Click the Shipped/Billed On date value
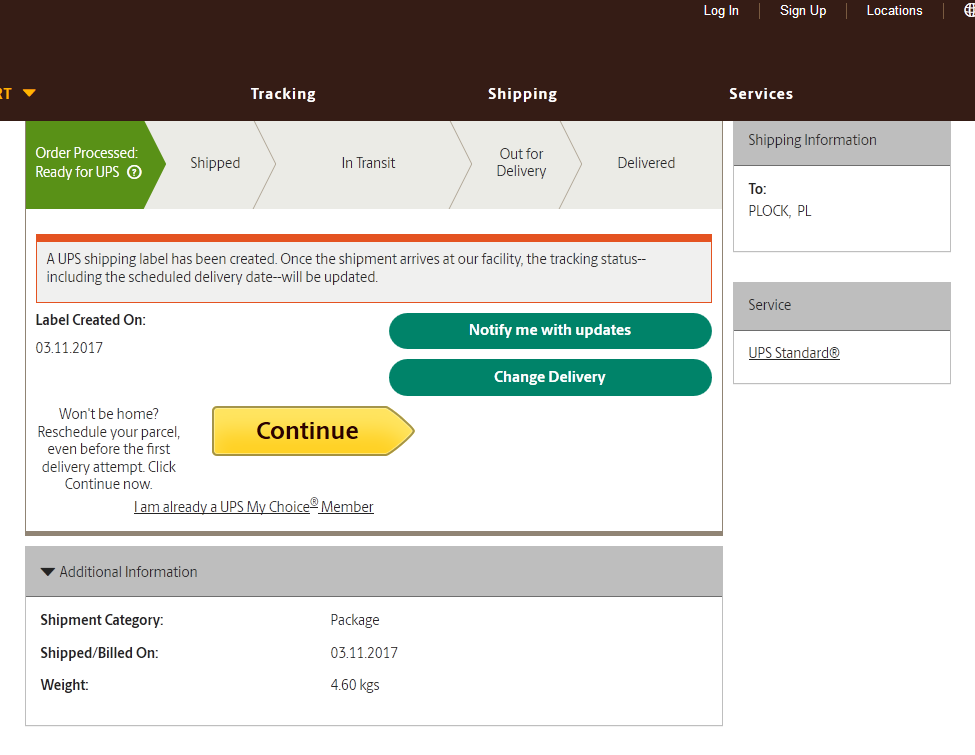Image resolution: width=975 pixels, height=755 pixels. [x=364, y=652]
